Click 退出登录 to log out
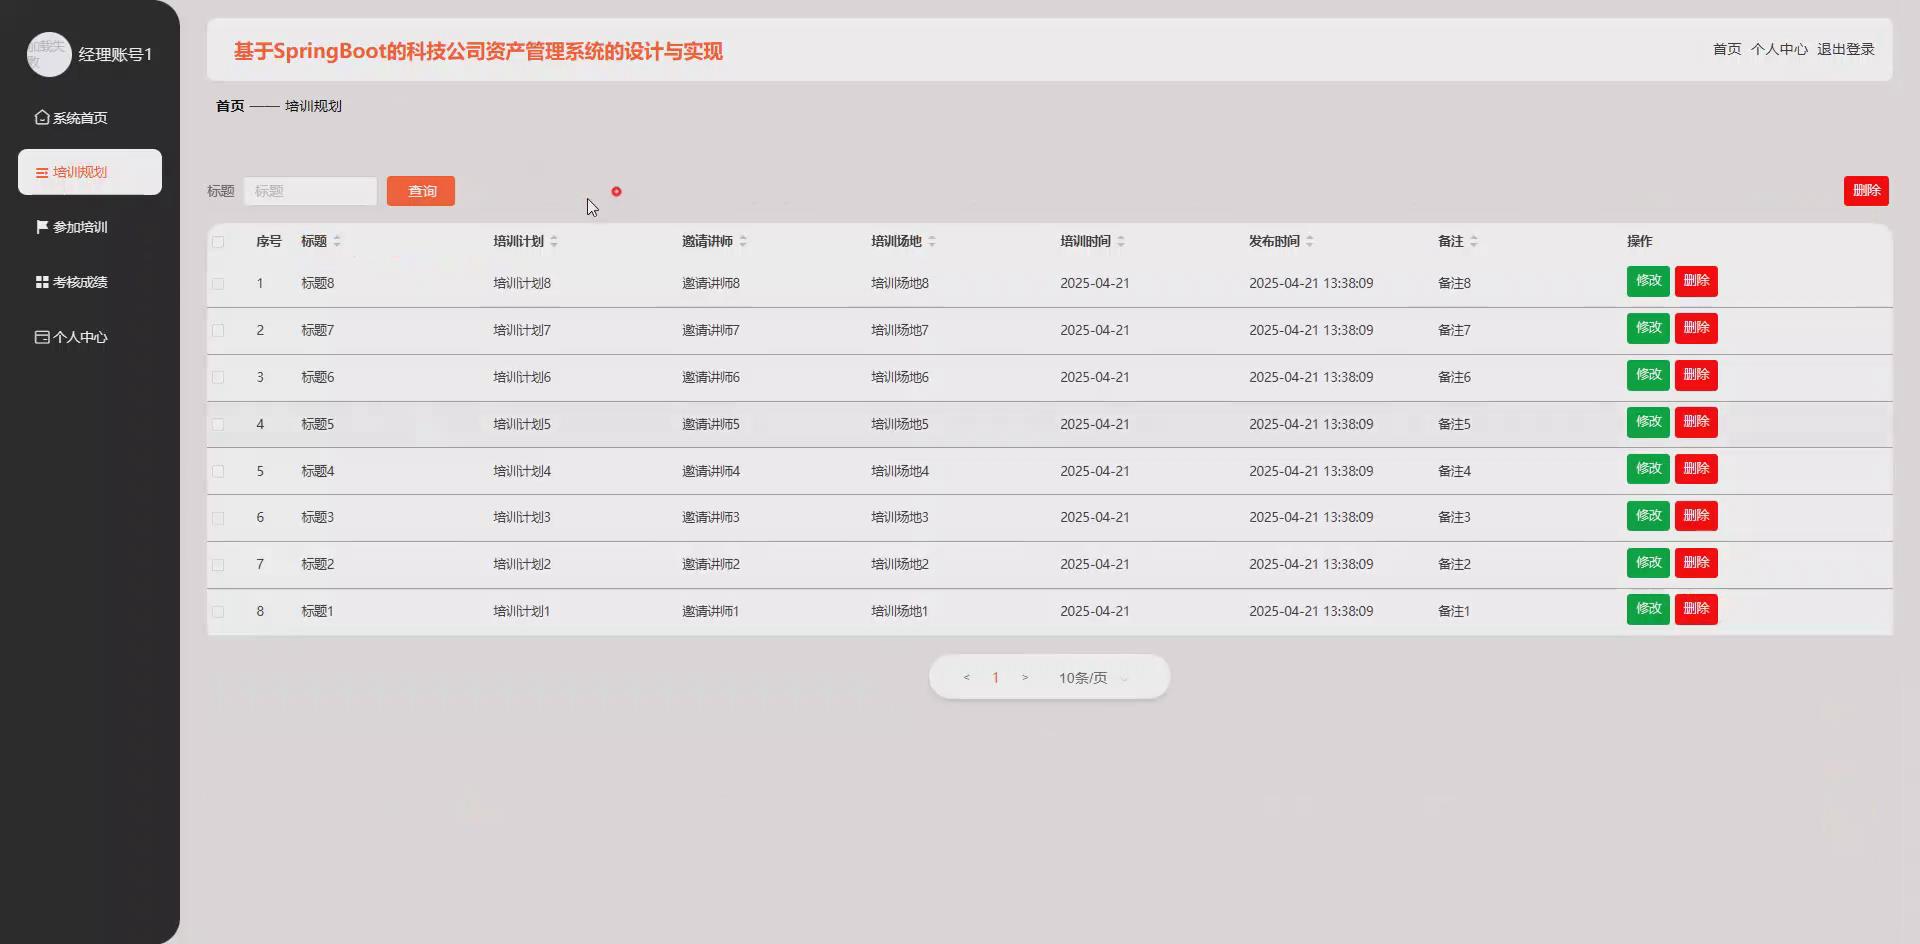The image size is (1920, 944). coord(1845,49)
